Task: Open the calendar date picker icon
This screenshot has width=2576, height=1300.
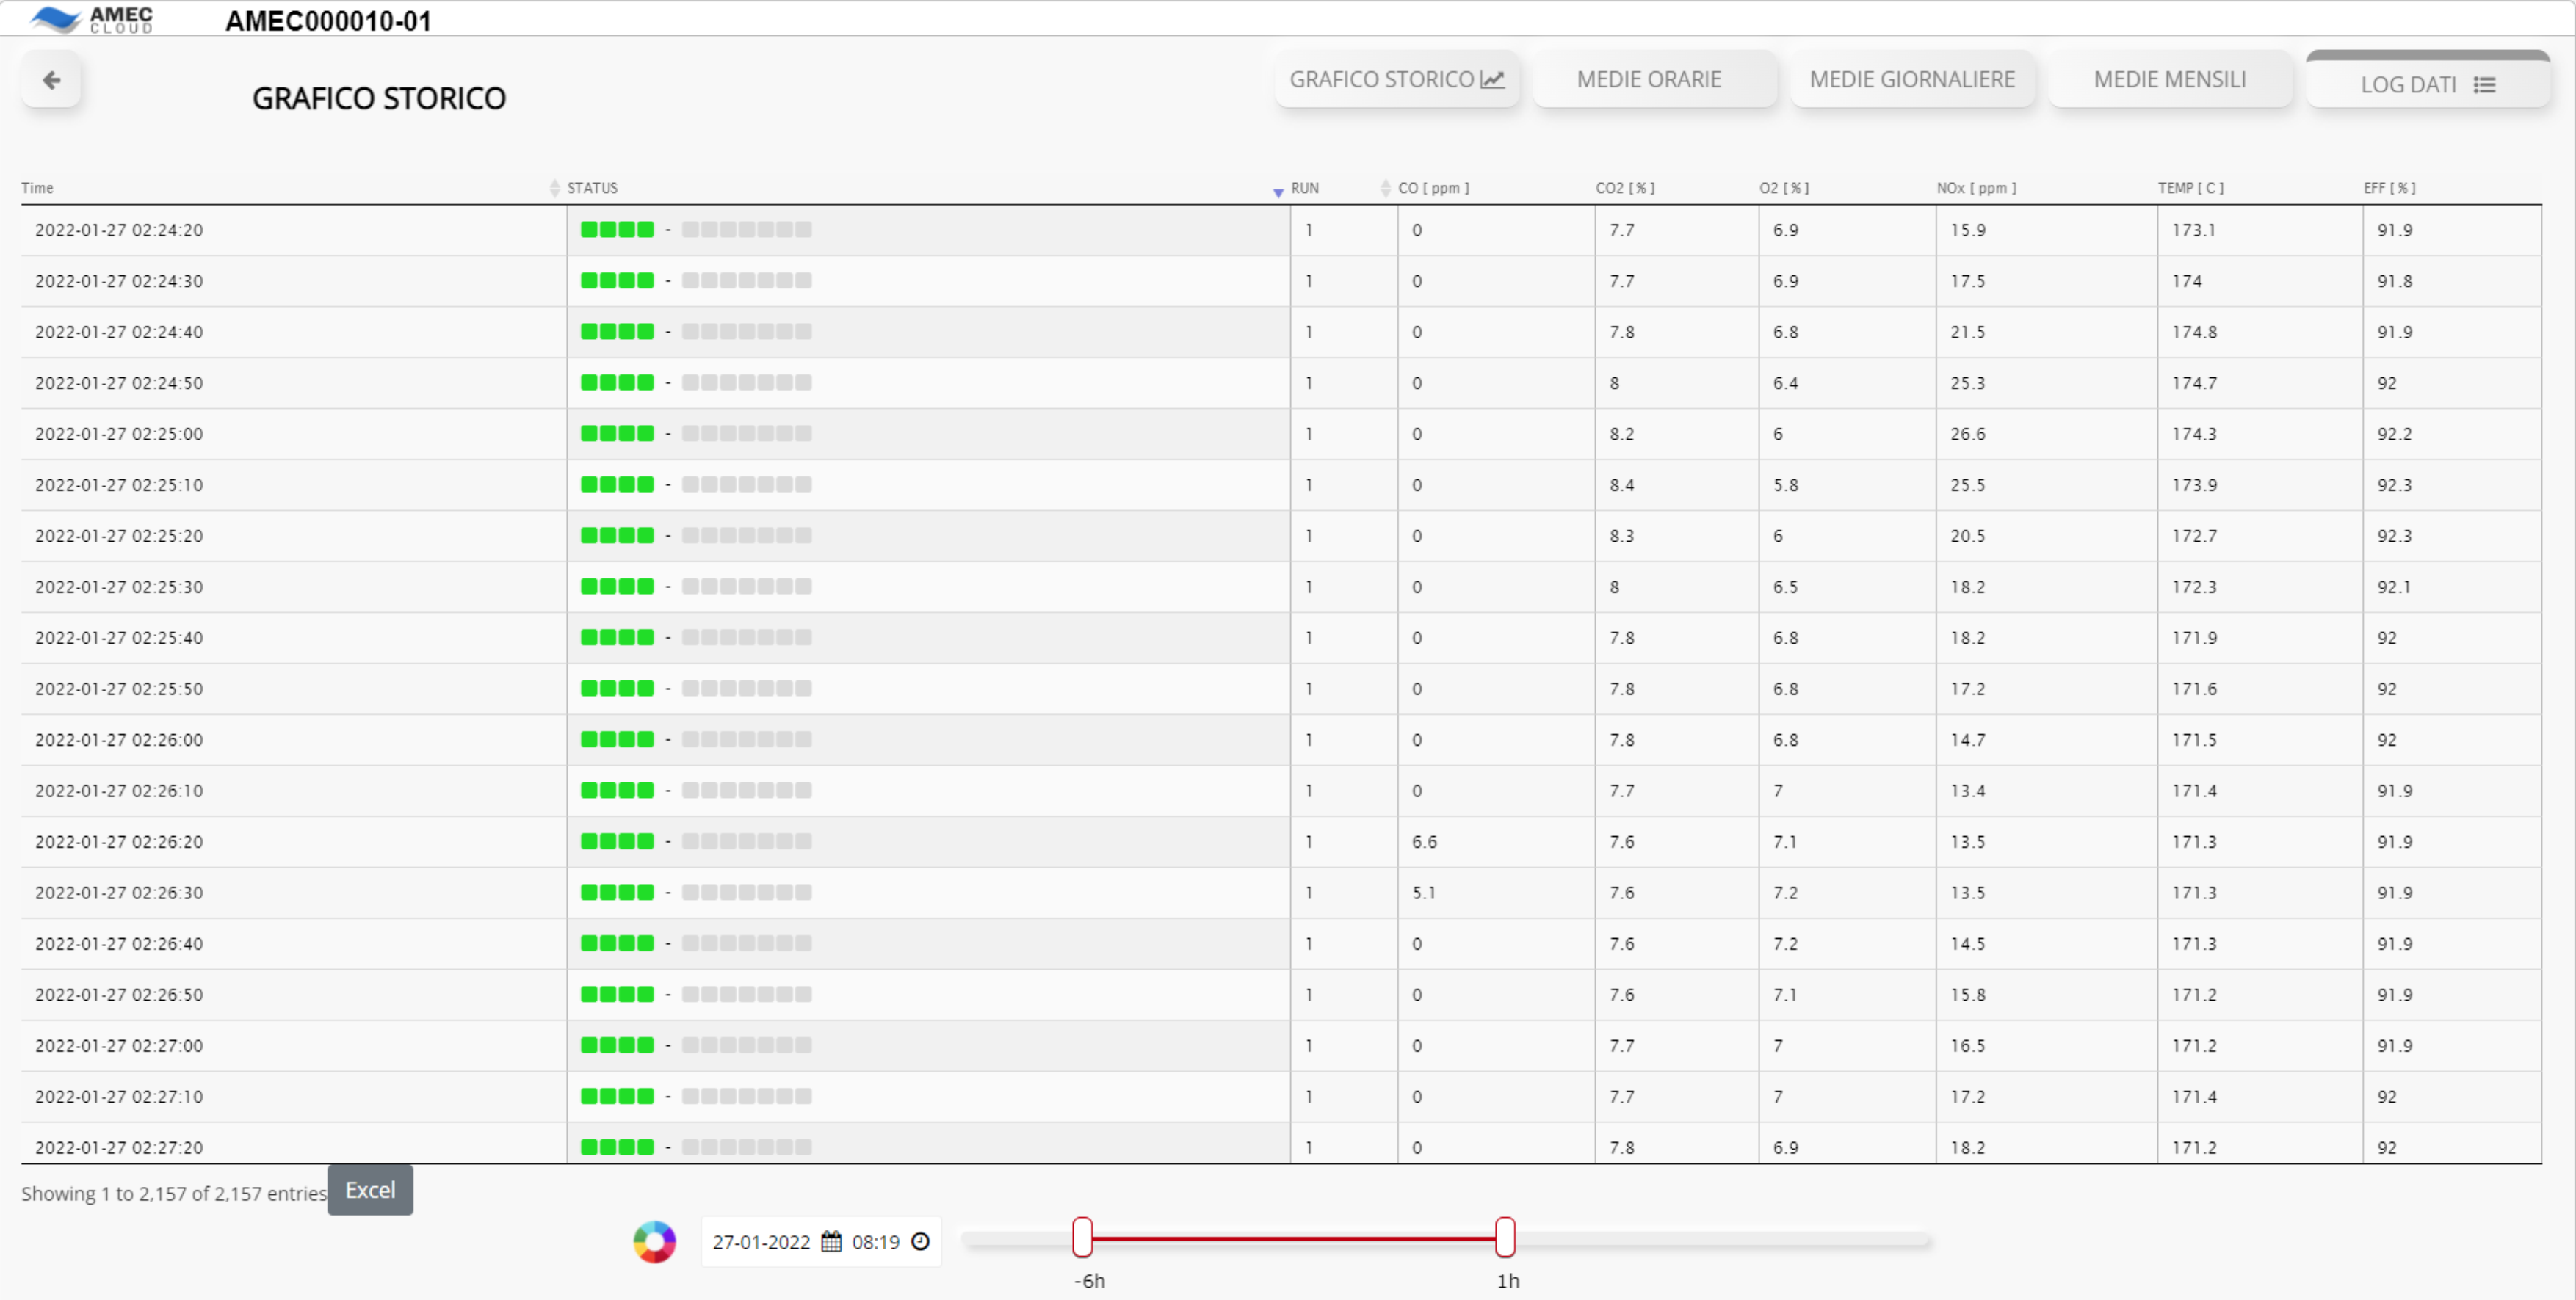Action: point(831,1242)
